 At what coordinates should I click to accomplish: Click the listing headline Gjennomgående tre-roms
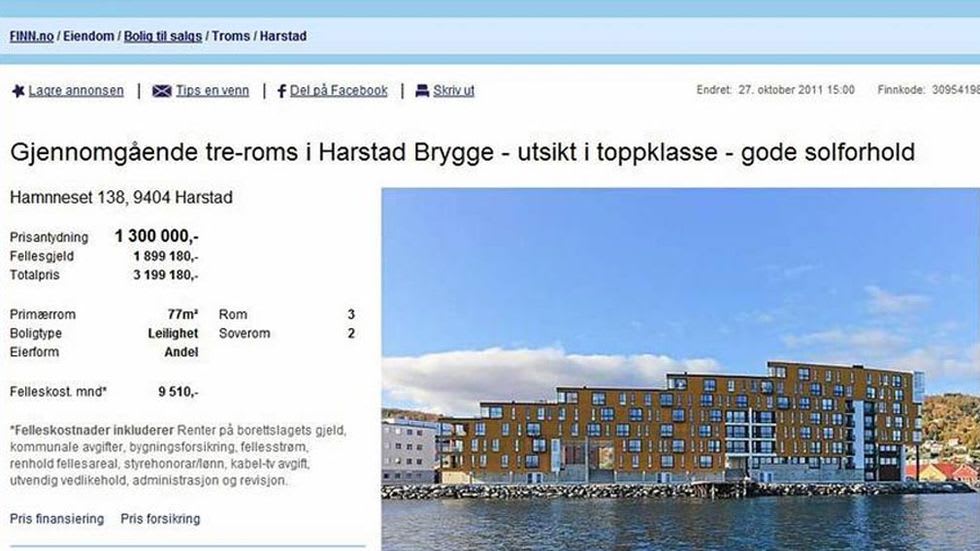click(x=462, y=152)
